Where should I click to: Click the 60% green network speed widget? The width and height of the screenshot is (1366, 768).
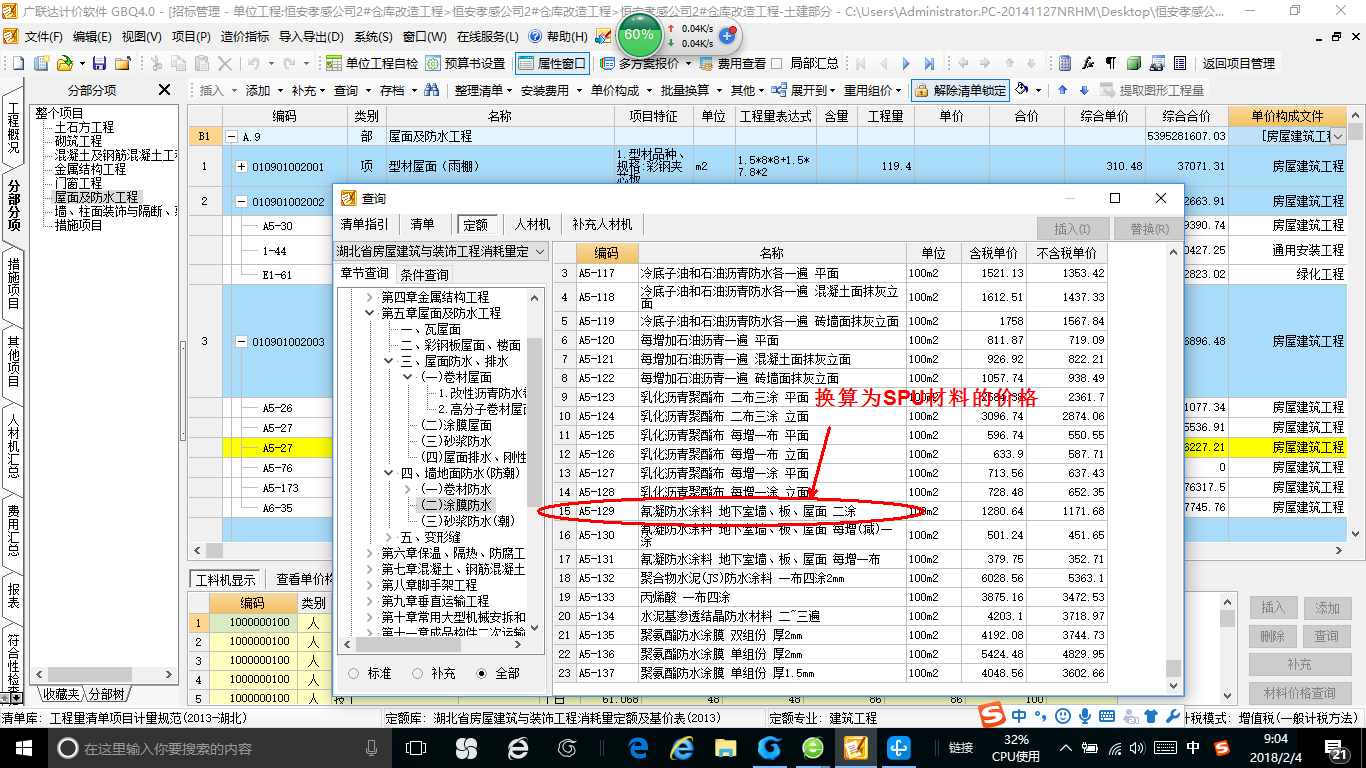pyautogui.click(x=639, y=35)
